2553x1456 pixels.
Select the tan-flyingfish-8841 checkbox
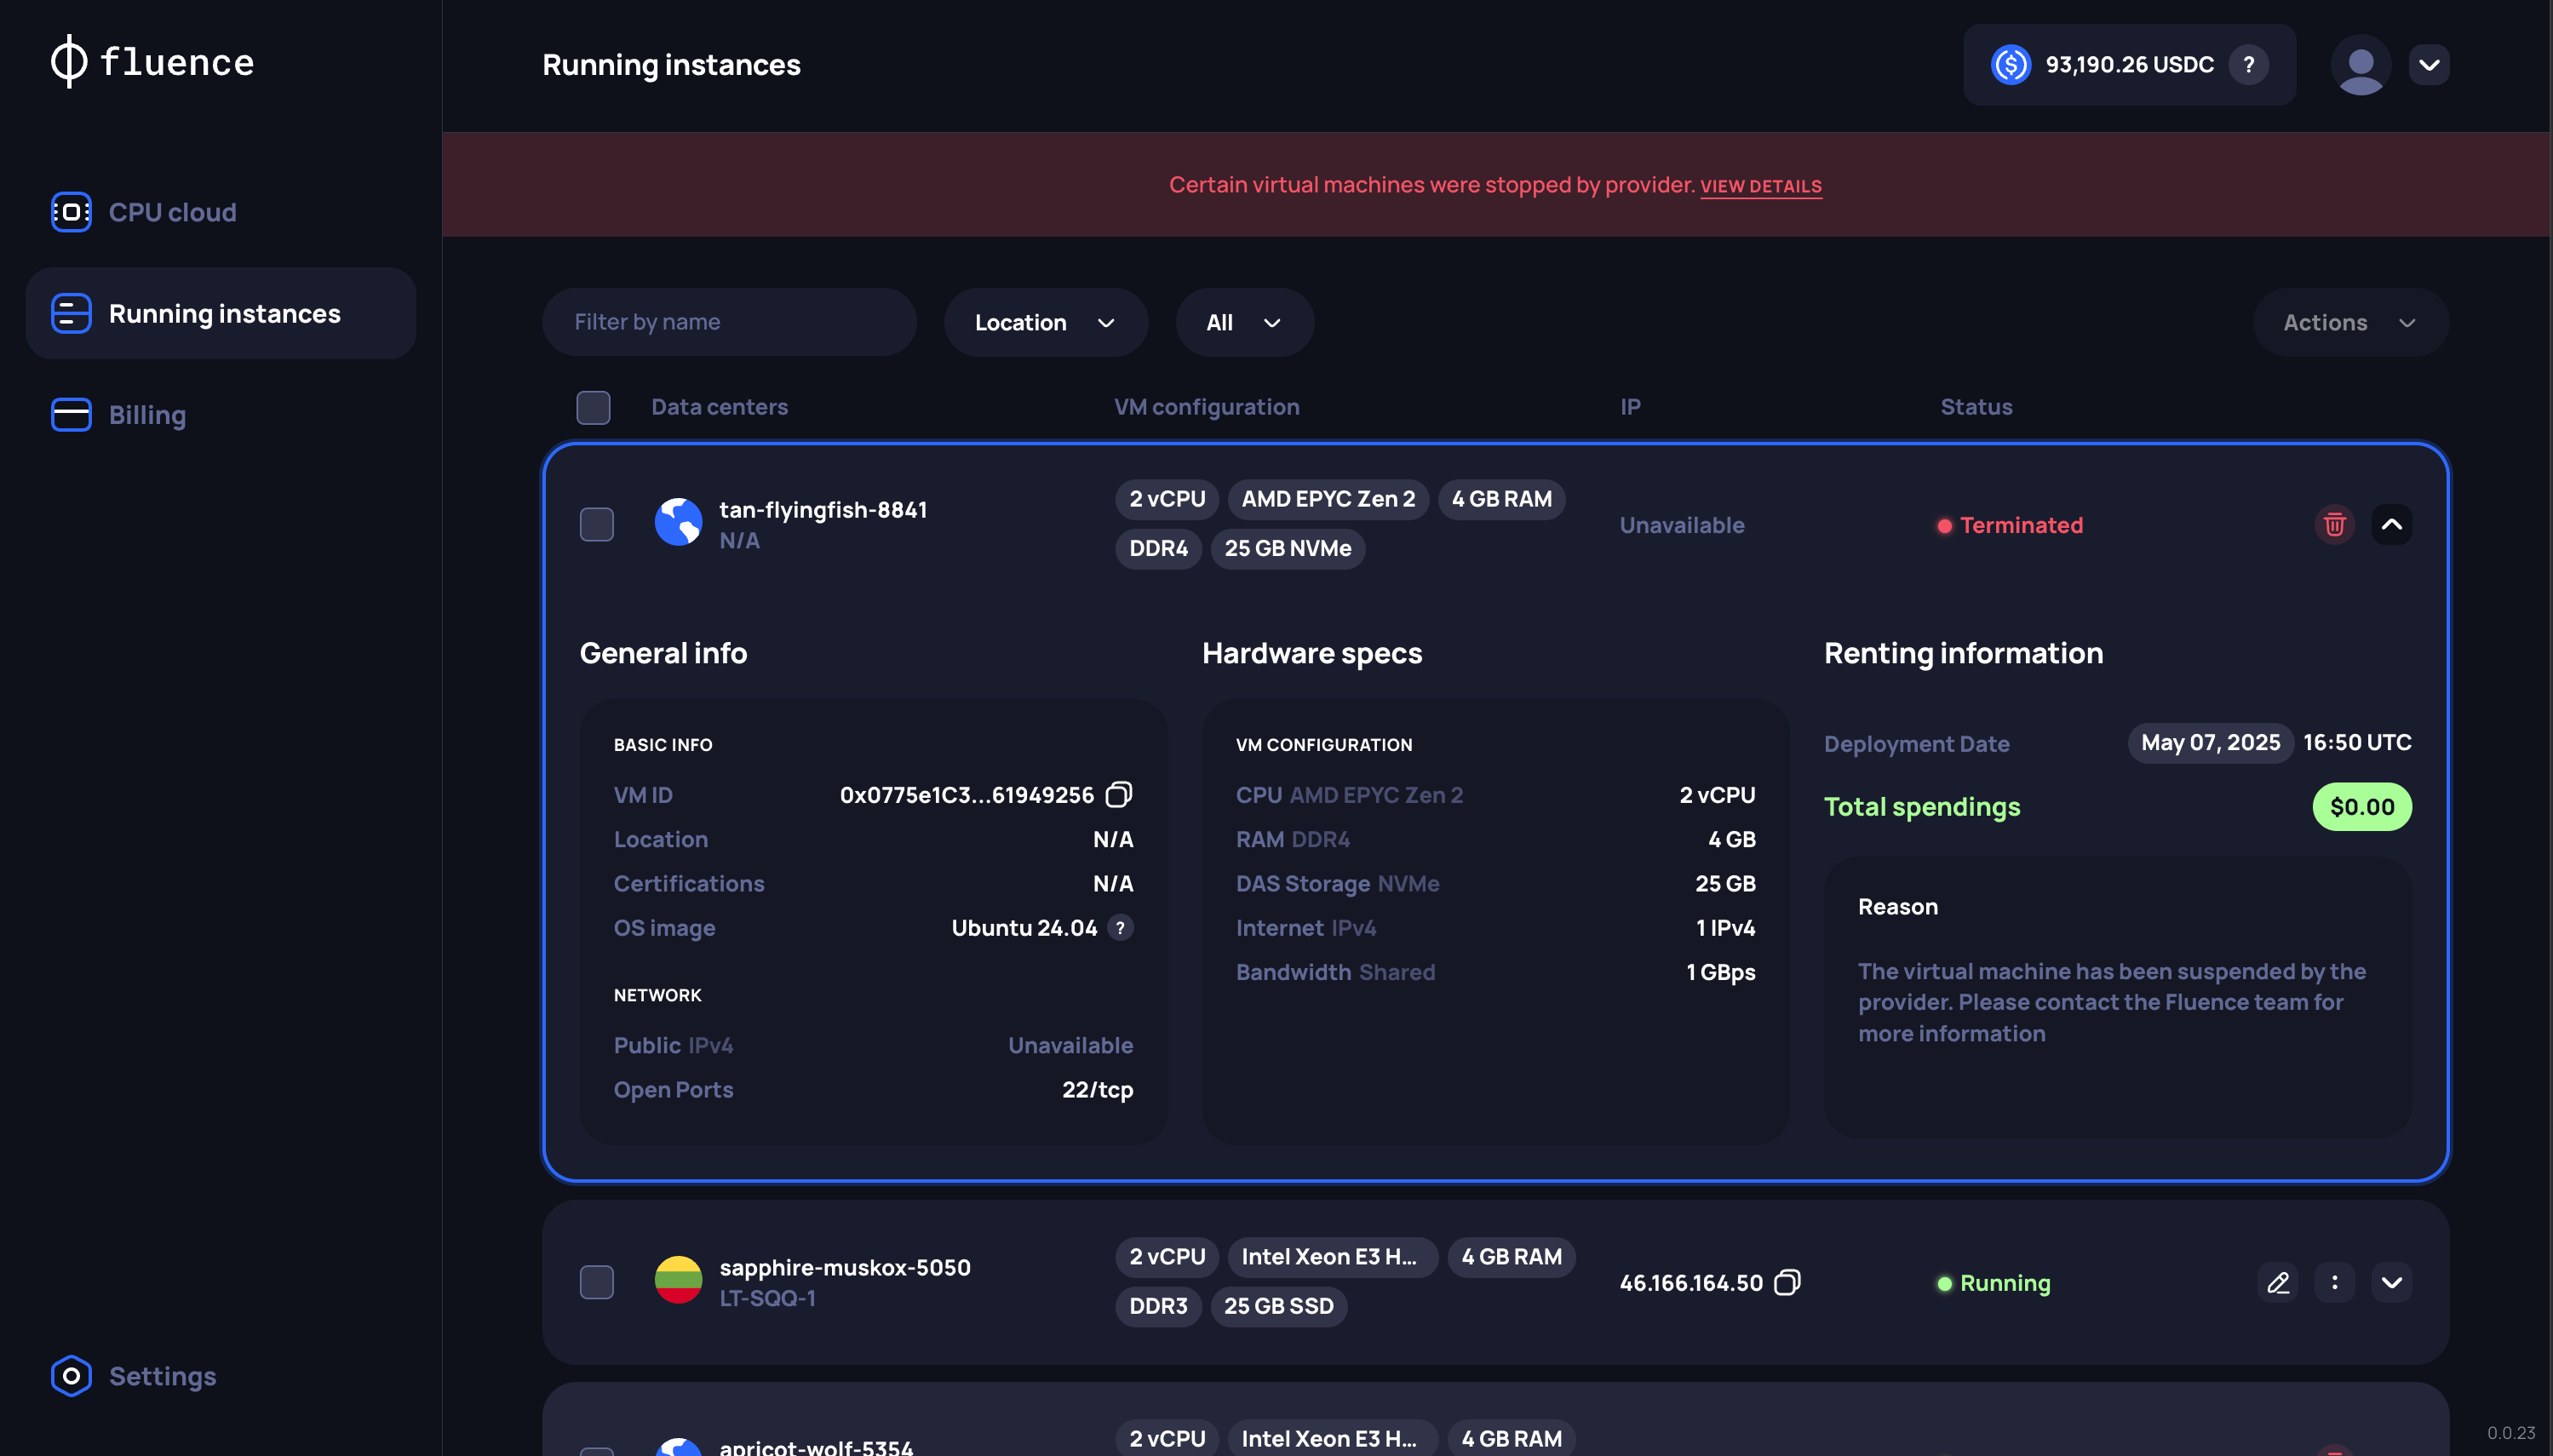596,523
